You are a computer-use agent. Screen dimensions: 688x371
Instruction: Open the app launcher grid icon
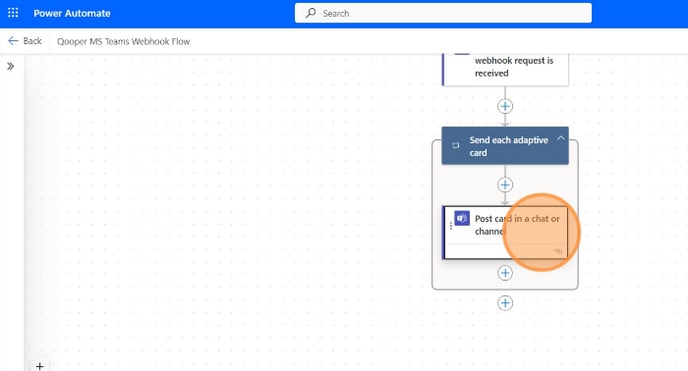coord(13,13)
